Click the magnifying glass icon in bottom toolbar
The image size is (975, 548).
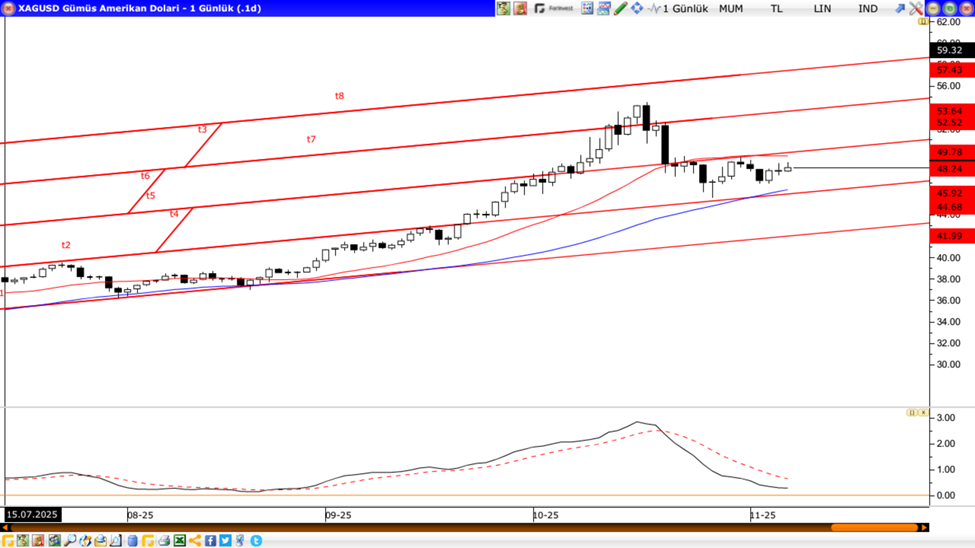(70, 541)
